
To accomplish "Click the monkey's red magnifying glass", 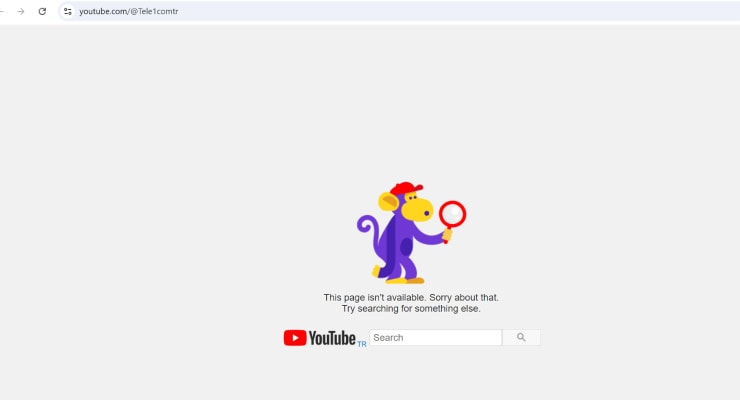I will pyautogui.click(x=453, y=214).
